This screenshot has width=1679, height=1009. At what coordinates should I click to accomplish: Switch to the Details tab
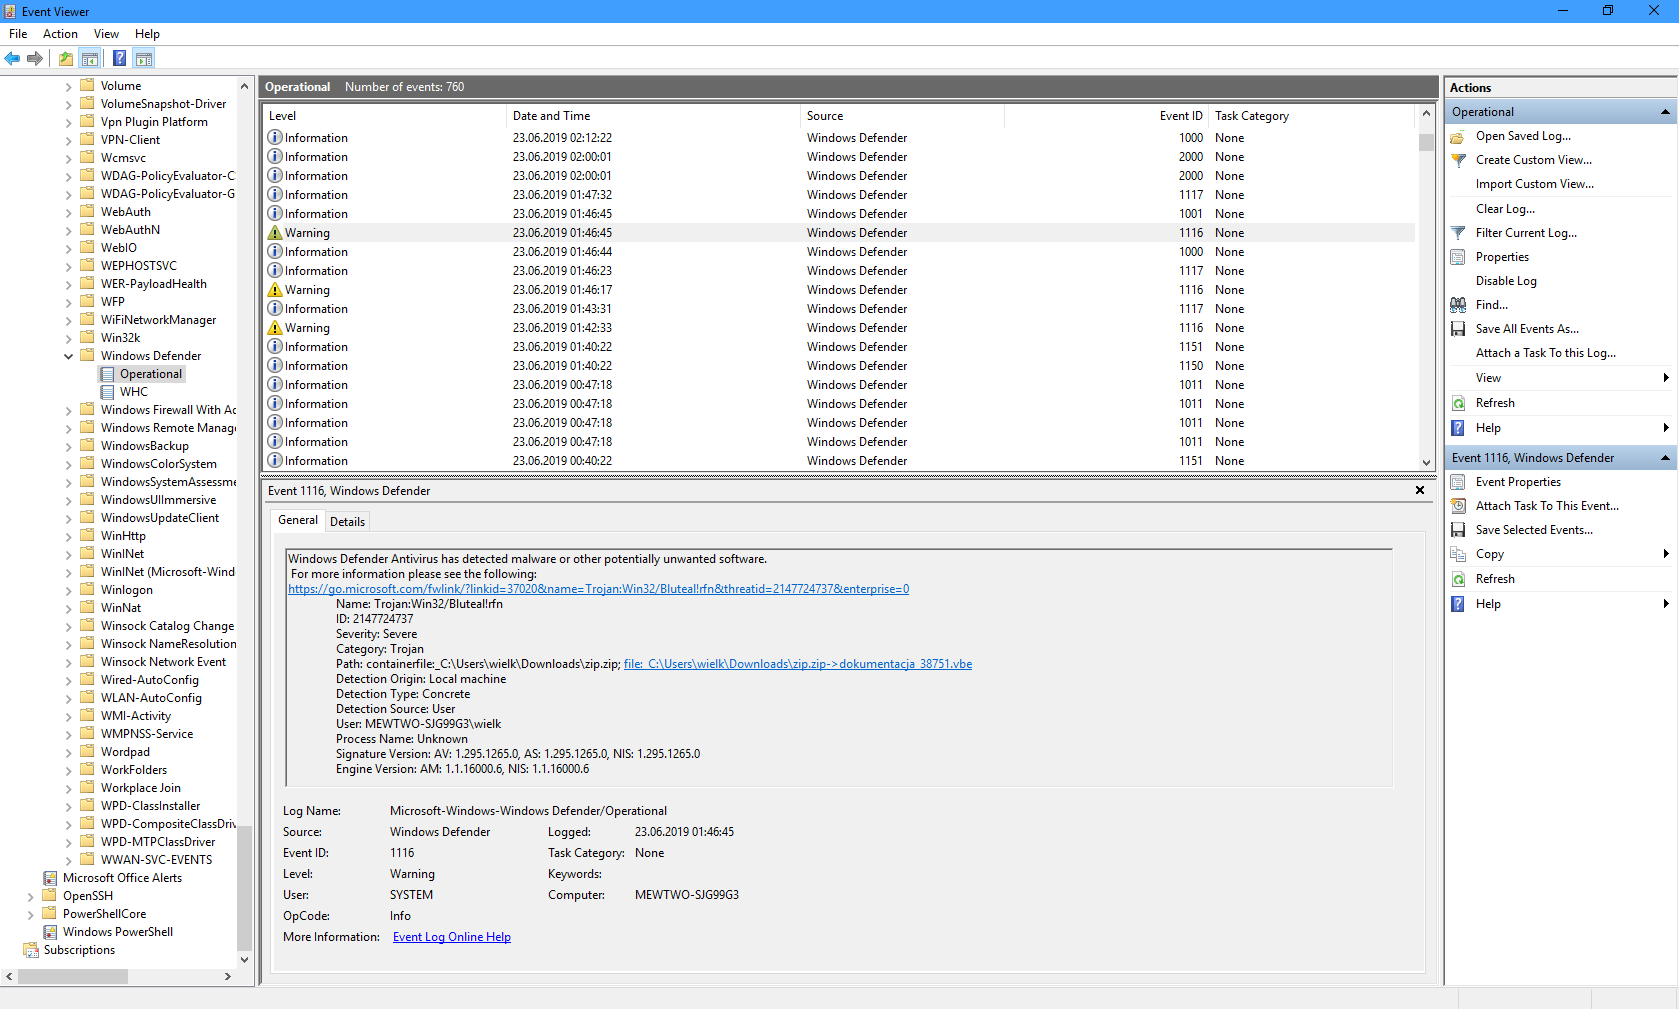coord(347,520)
